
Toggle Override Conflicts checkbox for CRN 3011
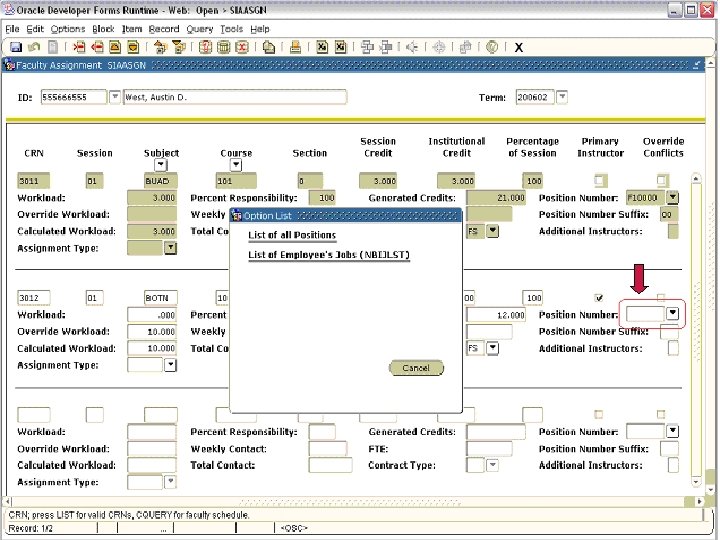(661, 181)
